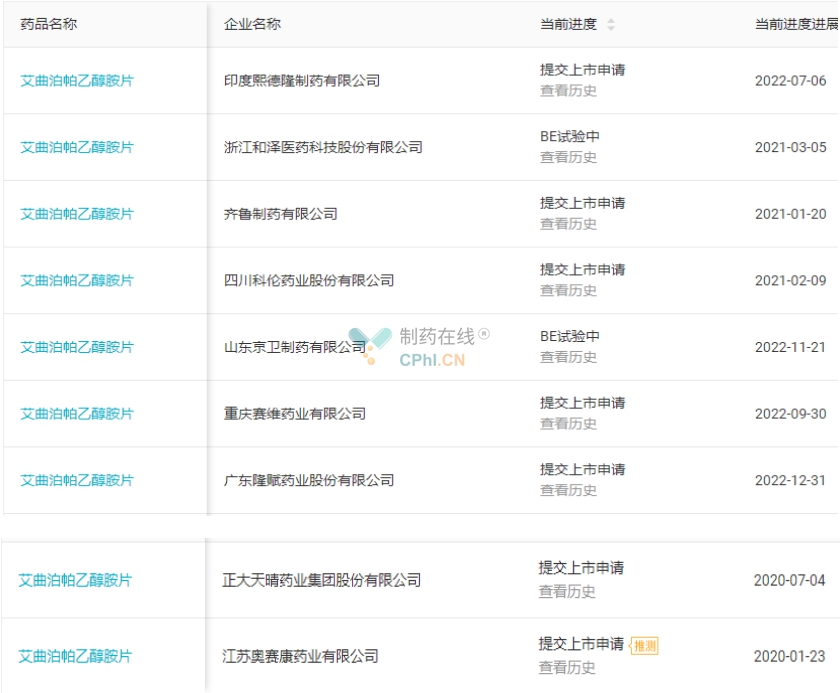Click date 2021-03-05

click(x=791, y=147)
